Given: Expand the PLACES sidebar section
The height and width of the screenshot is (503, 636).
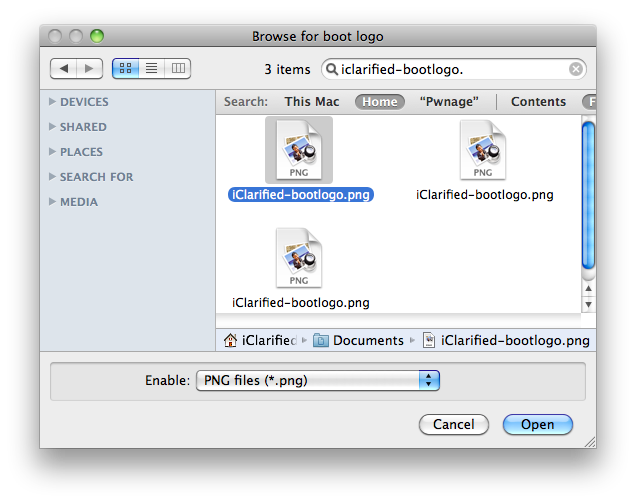Looking at the screenshot, I should [x=52, y=152].
